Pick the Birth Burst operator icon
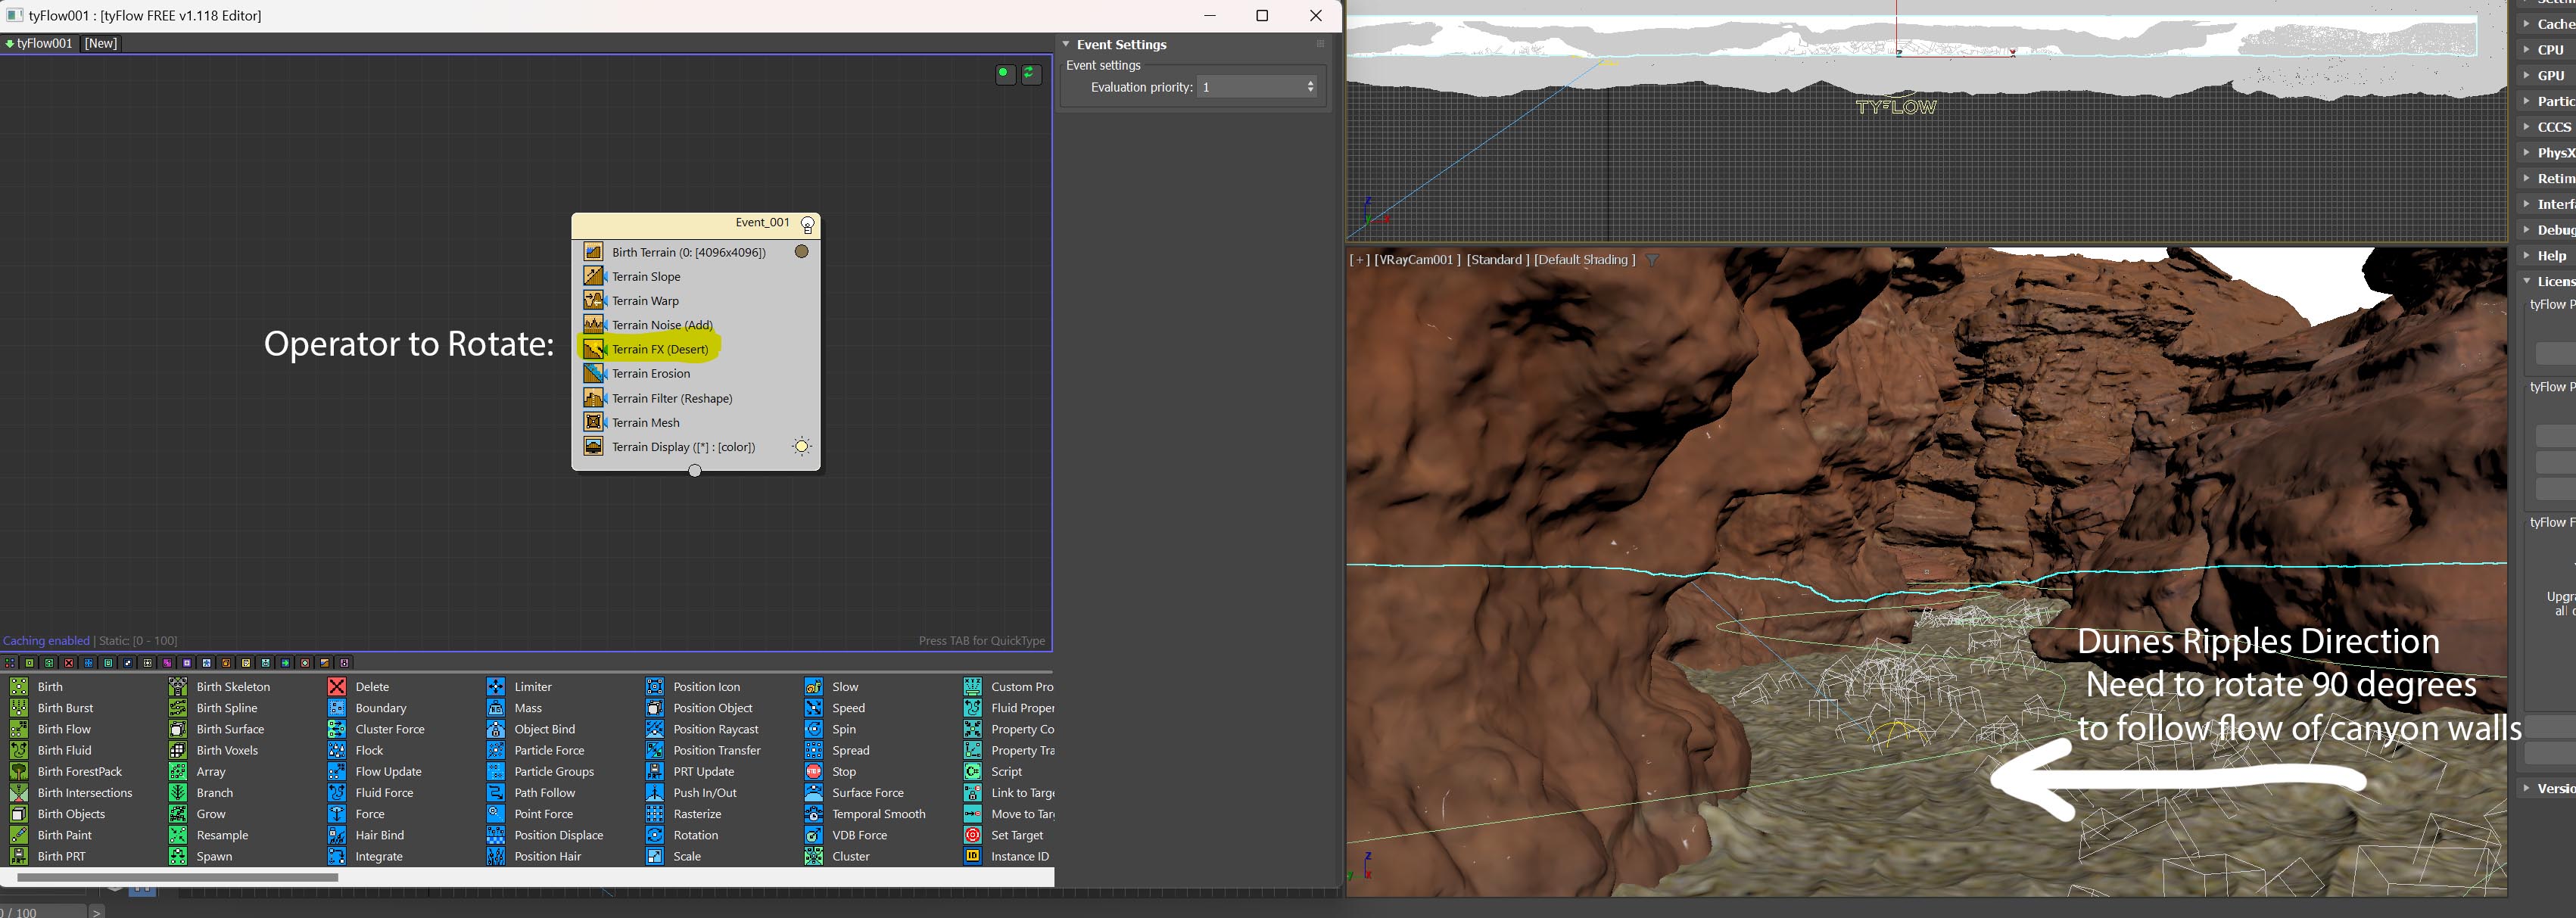 (x=19, y=707)
